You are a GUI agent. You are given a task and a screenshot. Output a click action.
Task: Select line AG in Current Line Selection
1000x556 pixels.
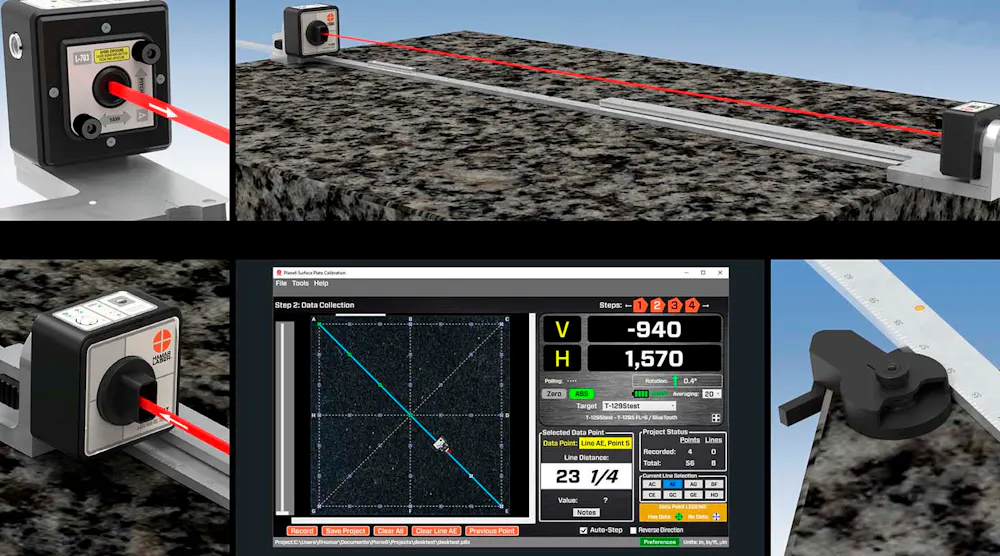coord(693,485)
